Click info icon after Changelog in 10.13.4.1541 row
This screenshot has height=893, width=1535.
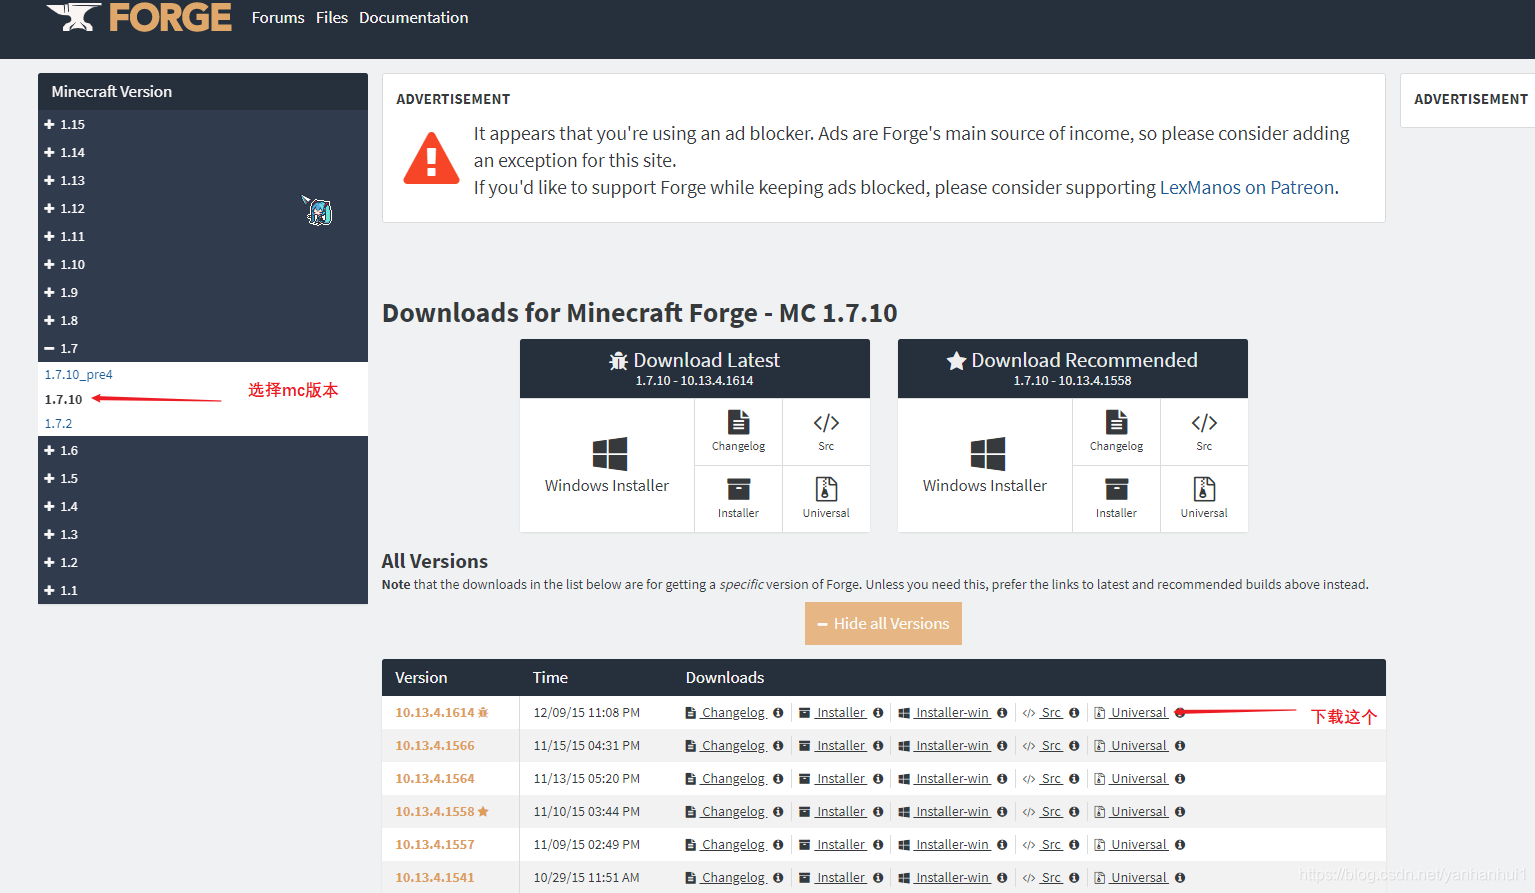[x=778, y=878]
